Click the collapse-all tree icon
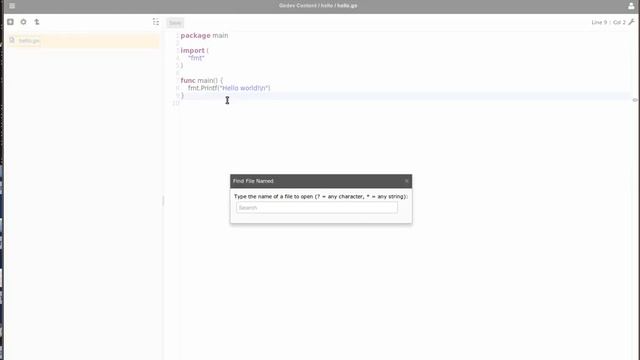Viewport: 640px width, 360px height. tap(156, 22)
